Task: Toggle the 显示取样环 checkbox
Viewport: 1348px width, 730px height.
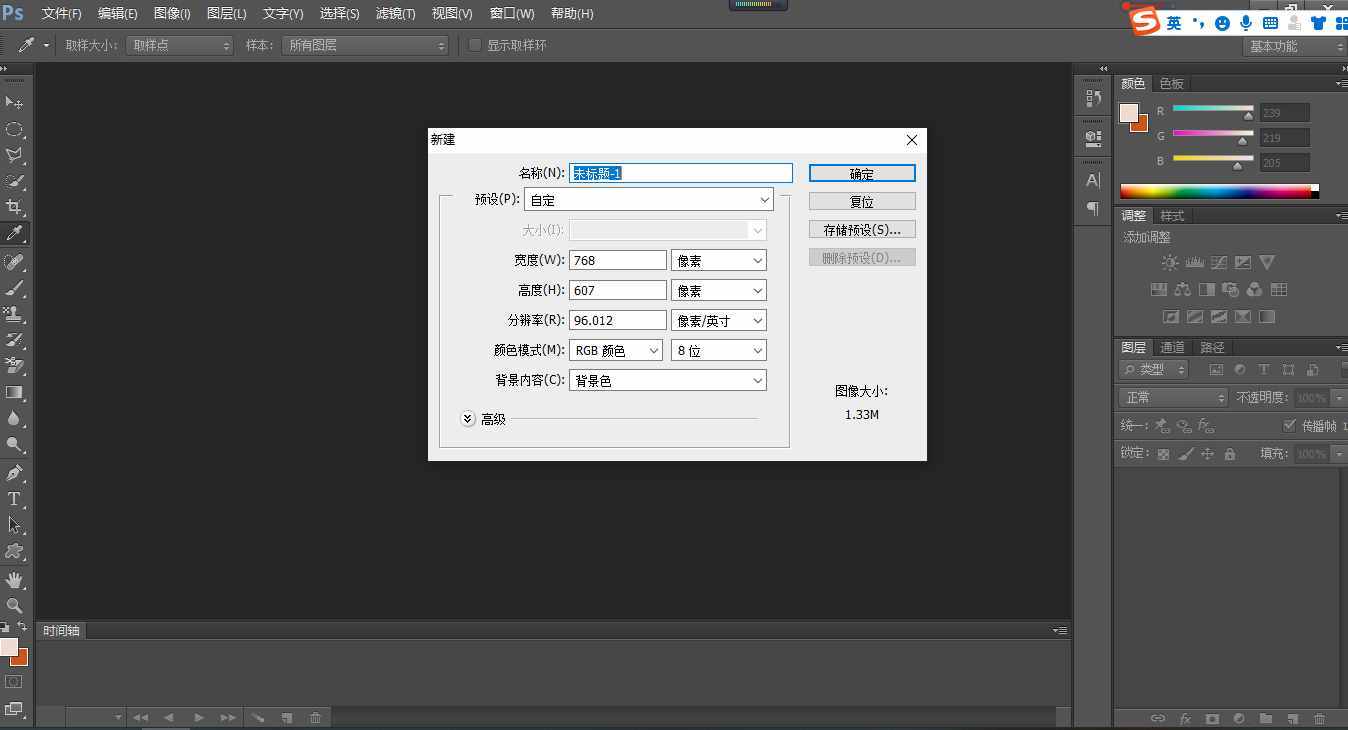Action: [x=475, y=45]
